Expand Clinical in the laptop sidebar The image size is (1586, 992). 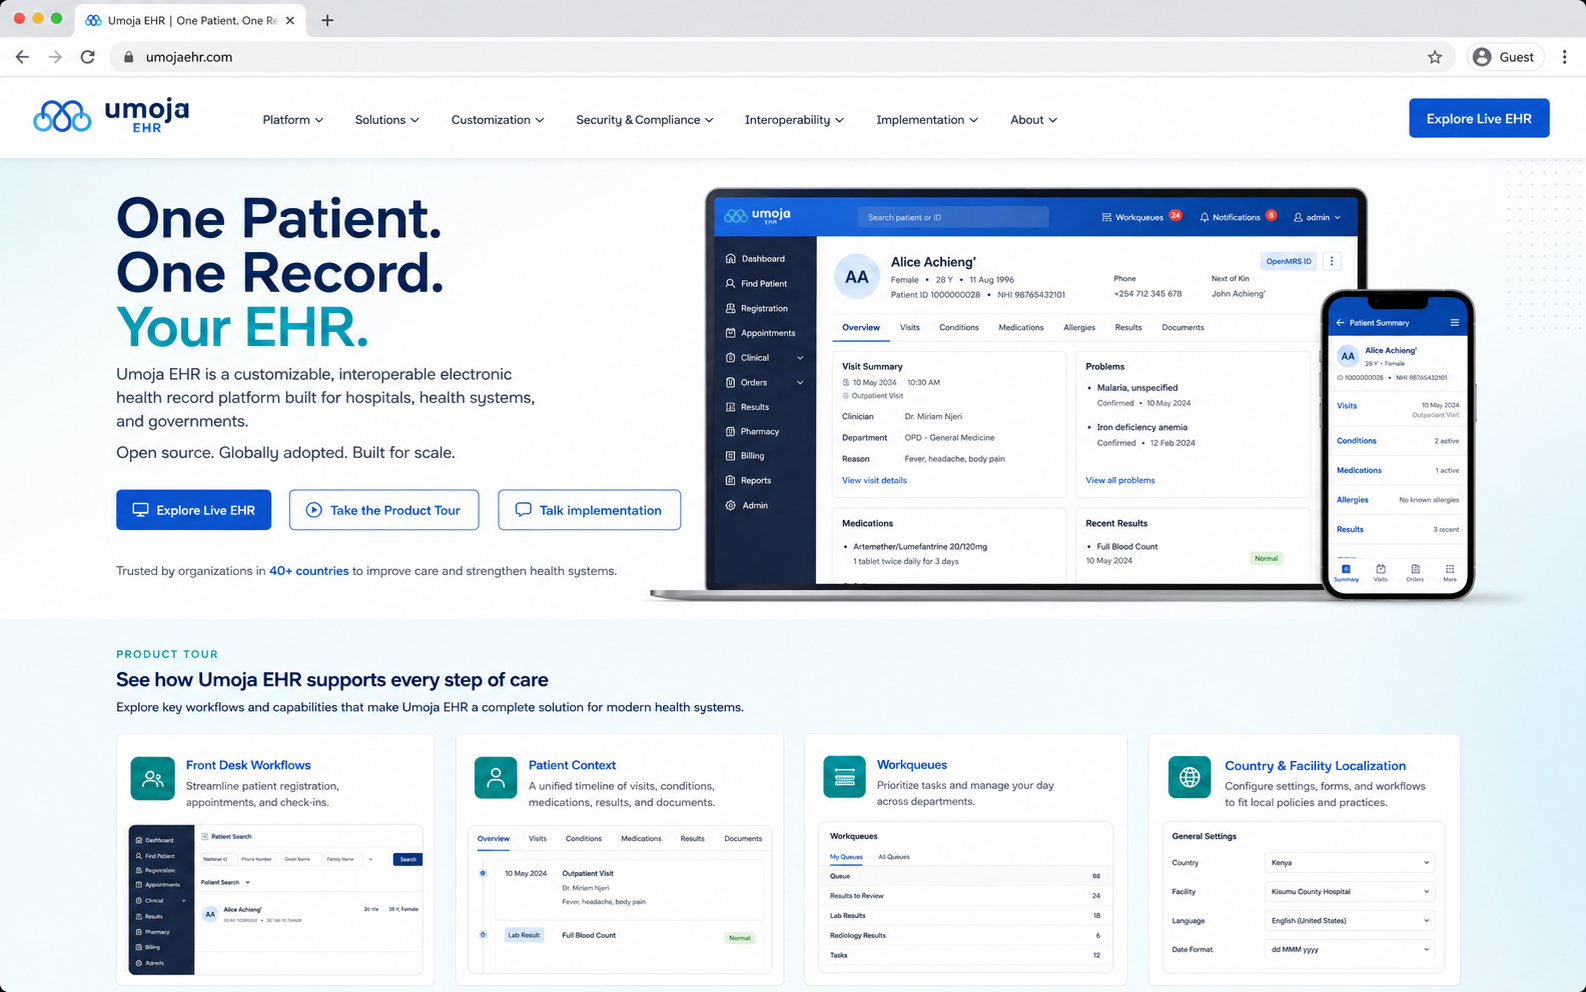click(x=765, y=358)
